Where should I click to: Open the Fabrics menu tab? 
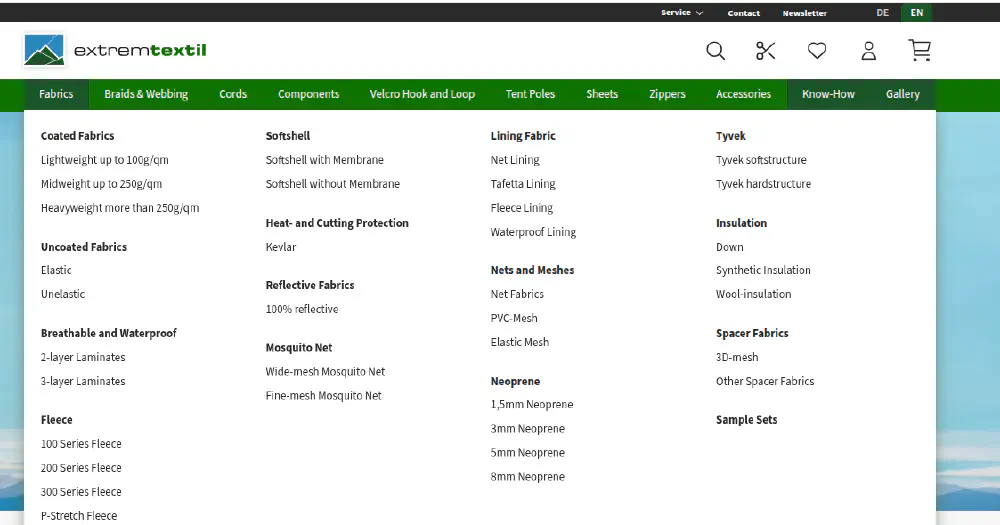click(56, 94)
